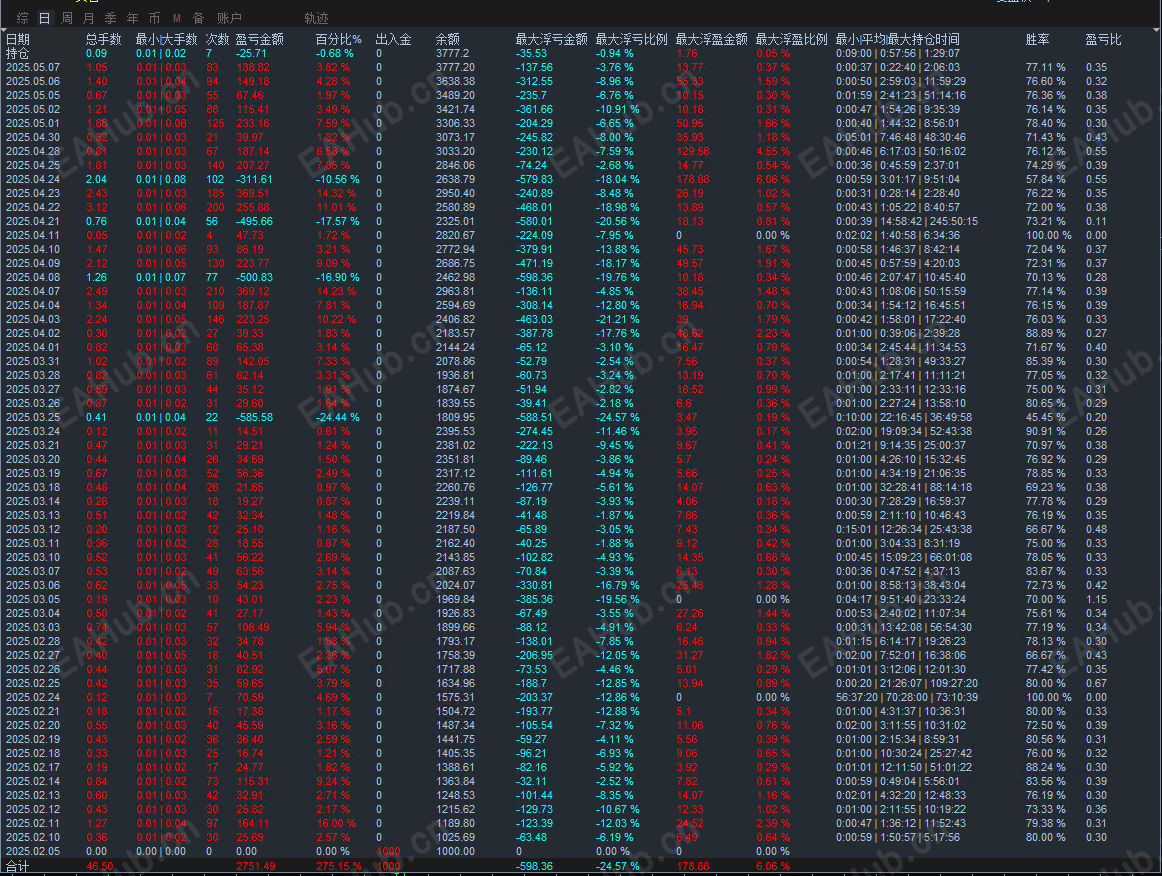Sort by the 日期 column header
1162x876 pixels.
click(18, 39)
